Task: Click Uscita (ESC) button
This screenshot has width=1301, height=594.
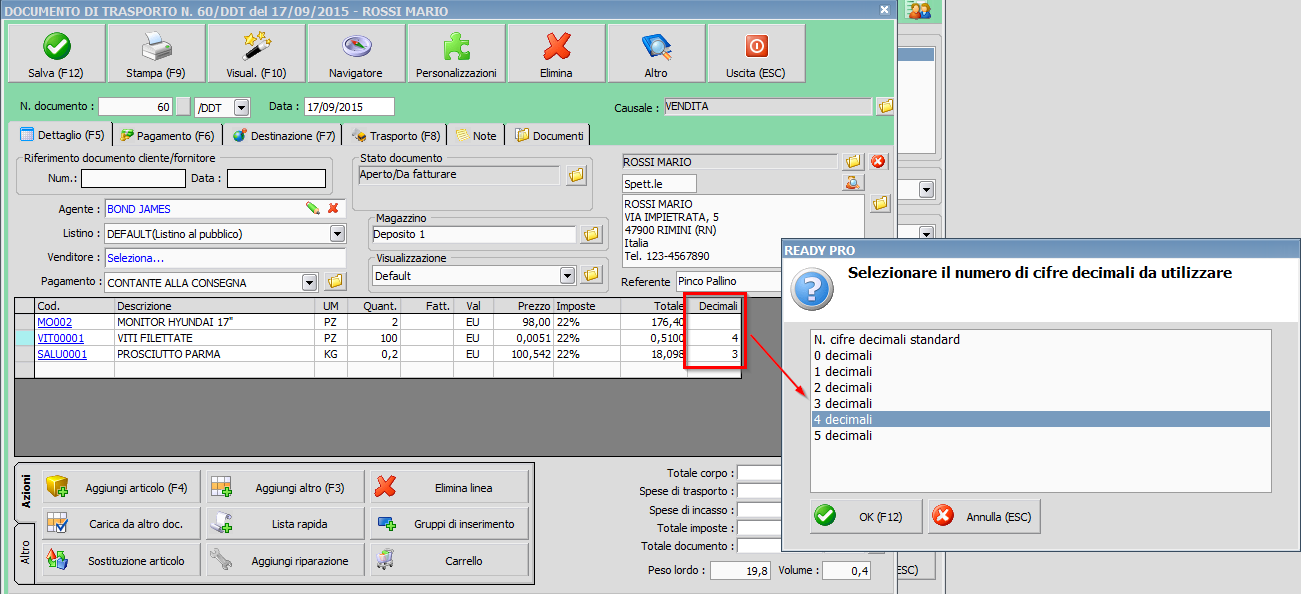Action: click(756, 53)
